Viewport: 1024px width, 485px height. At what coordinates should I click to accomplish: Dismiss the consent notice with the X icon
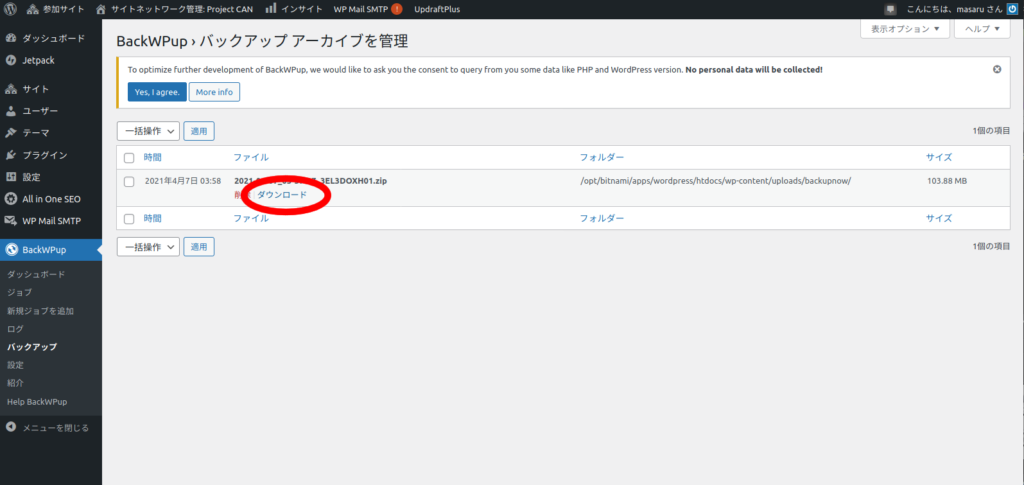[x=996, y=69]
